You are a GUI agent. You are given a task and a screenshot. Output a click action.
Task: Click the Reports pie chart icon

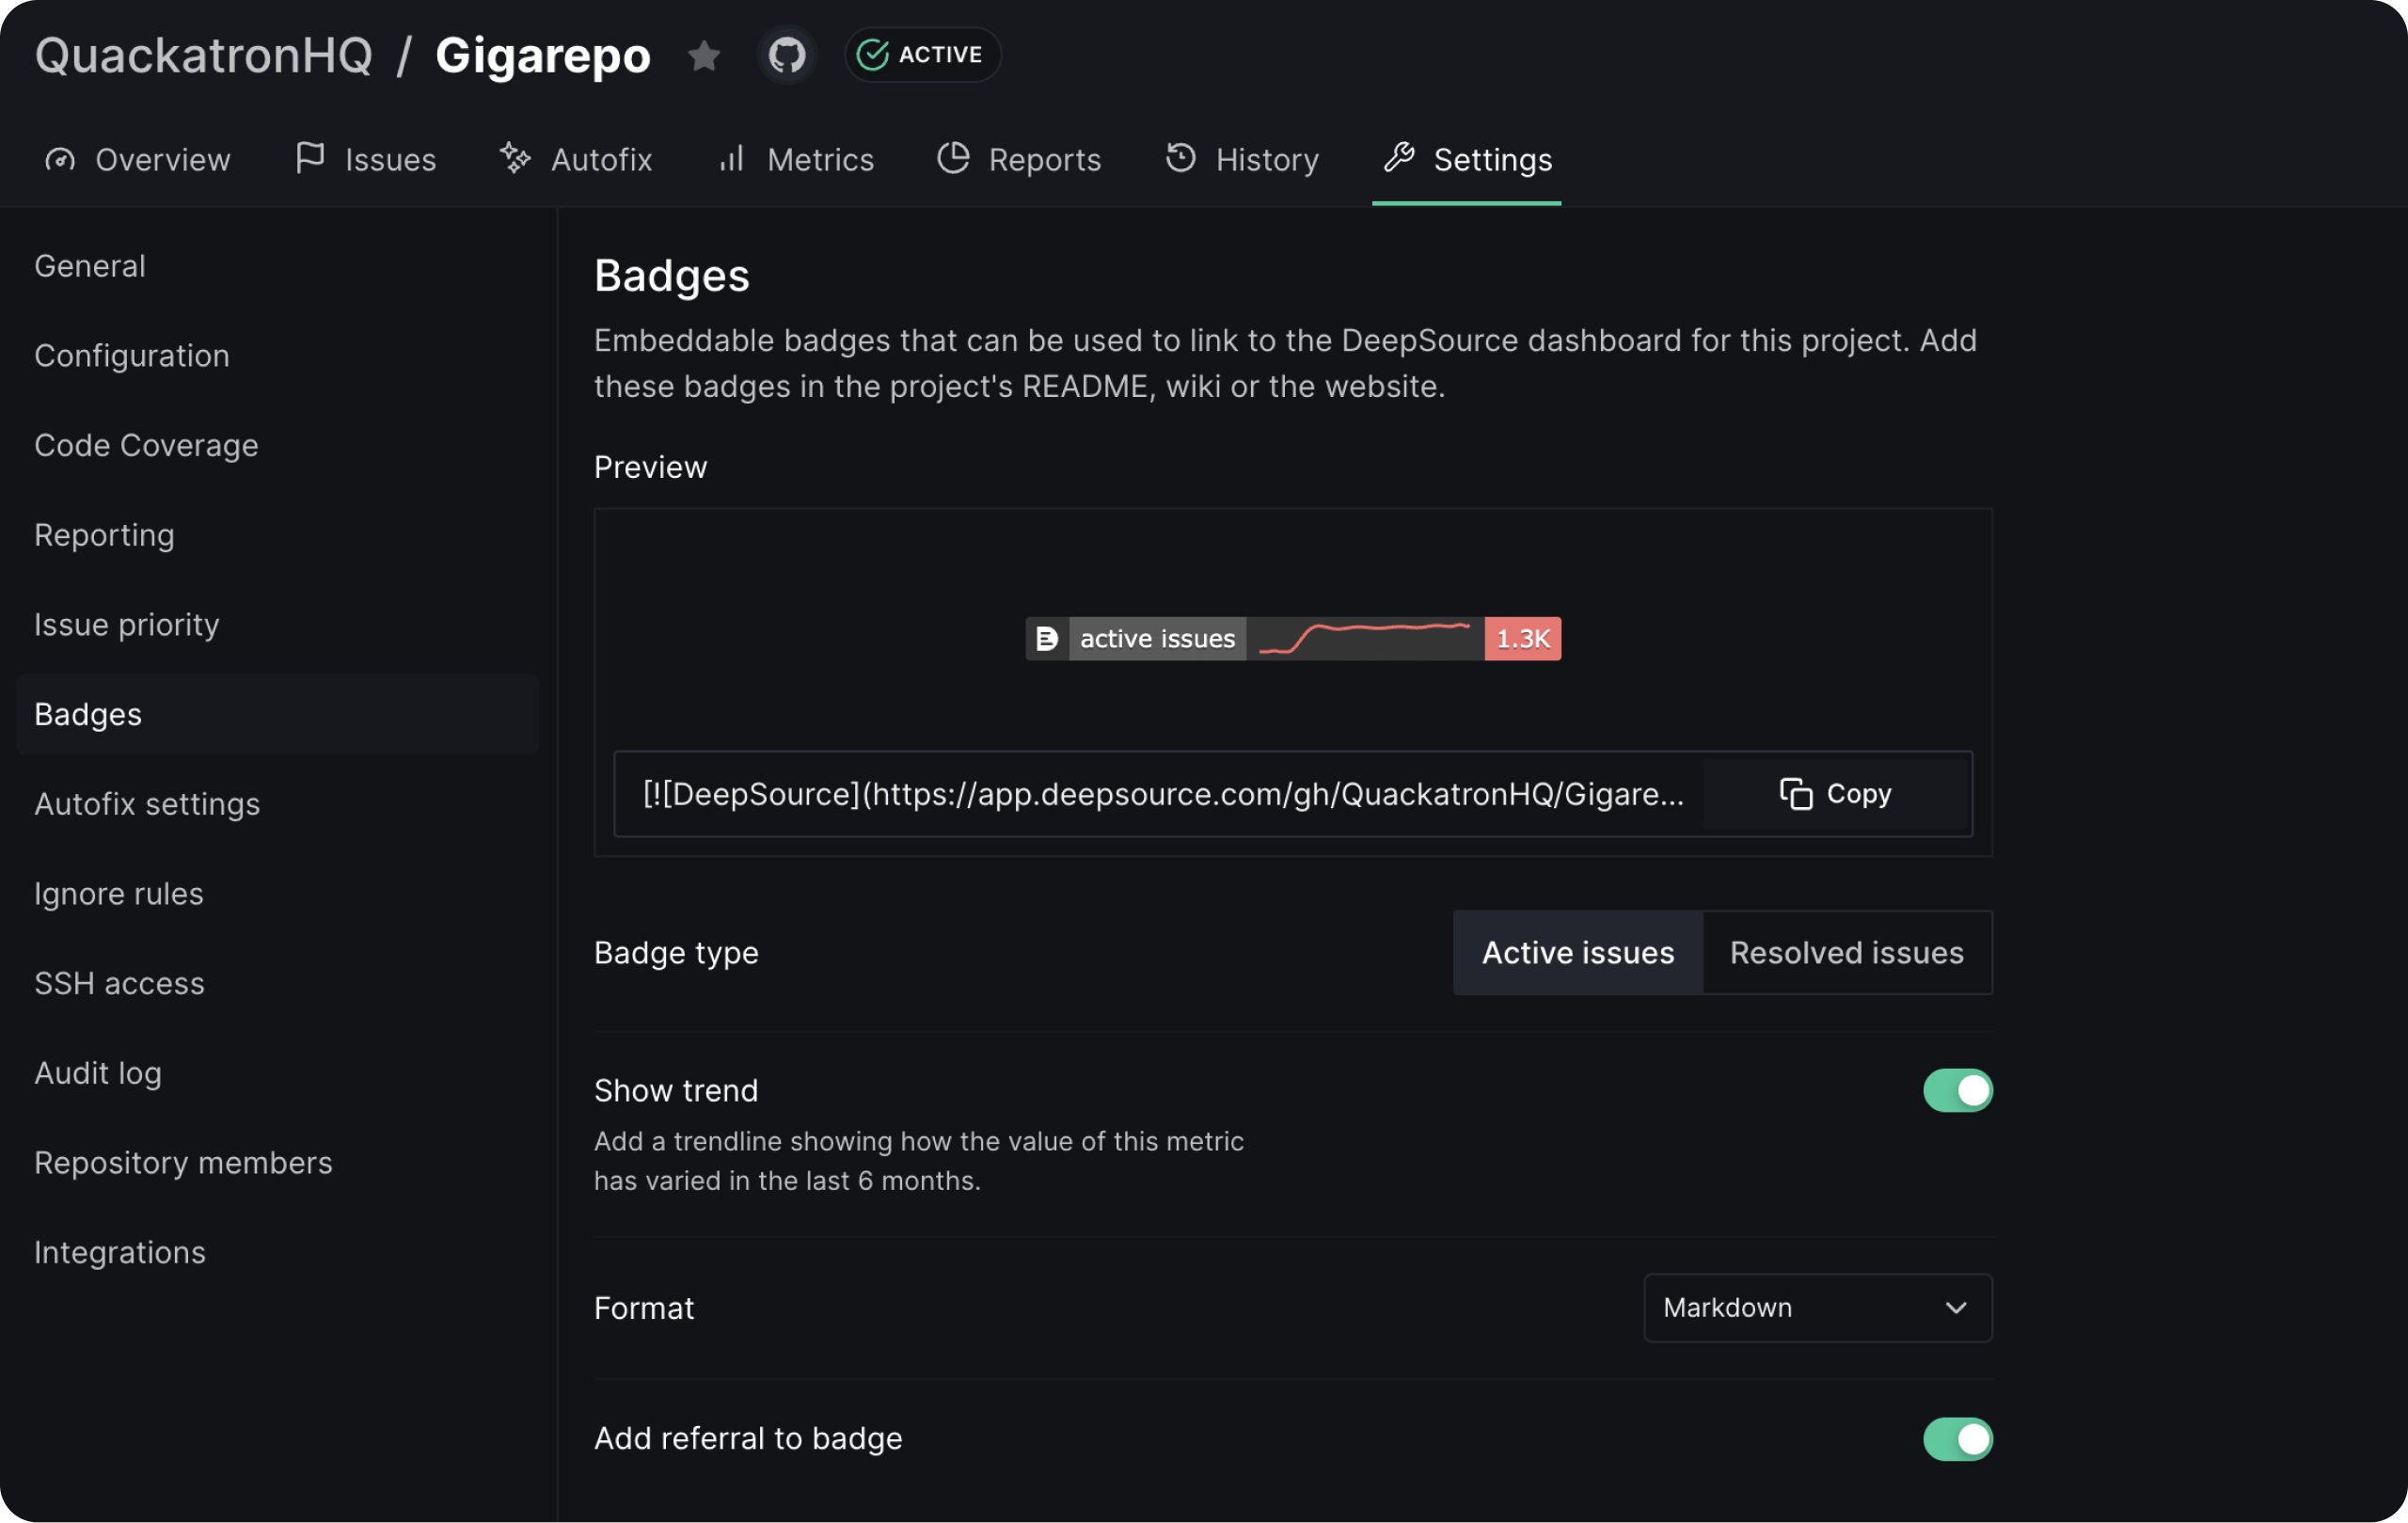(x=953, y=158)
